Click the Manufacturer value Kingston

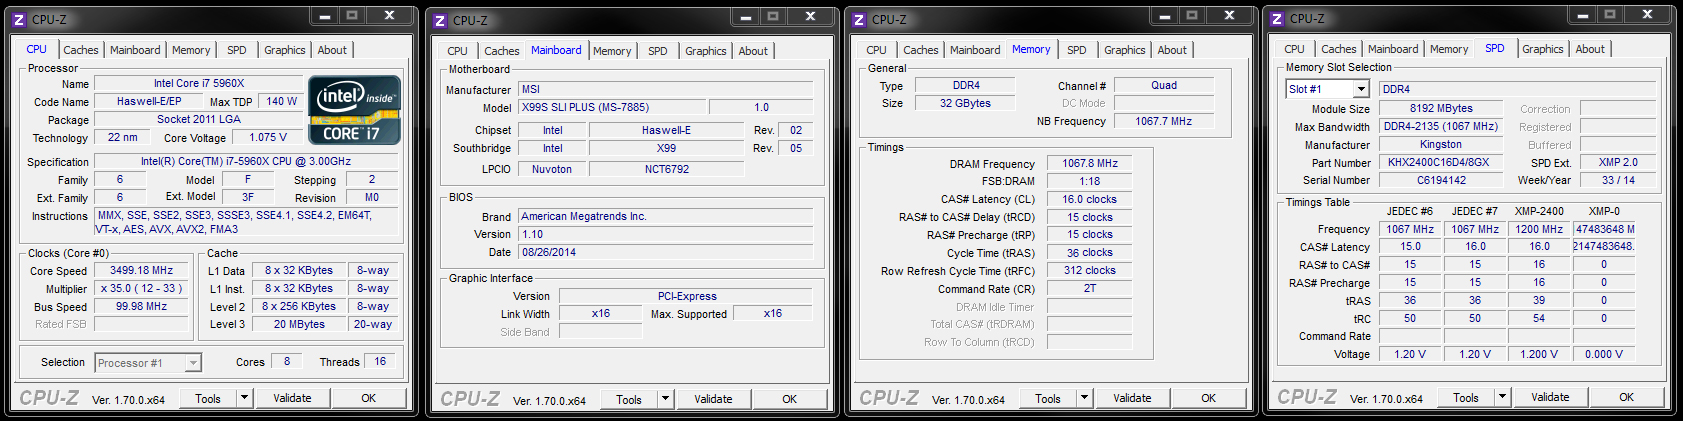coord(1441,145)
